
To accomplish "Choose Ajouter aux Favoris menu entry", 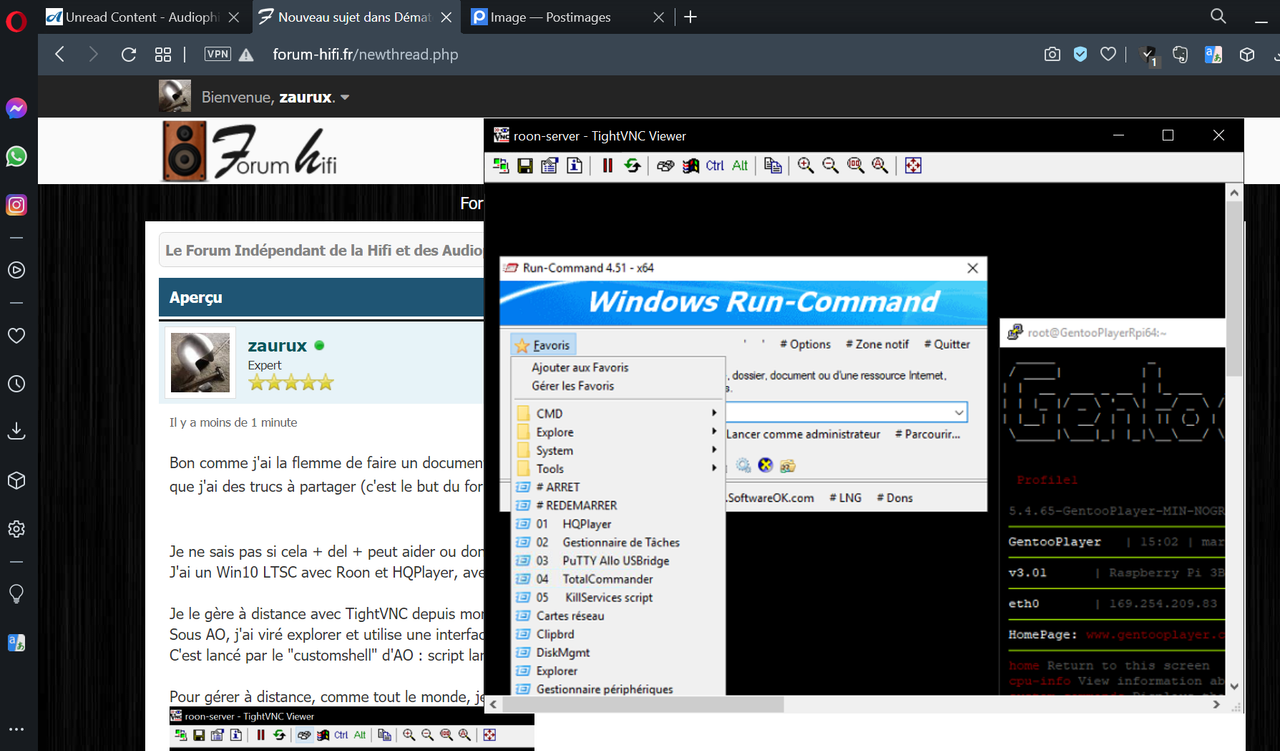I will [x=580, y=367].
